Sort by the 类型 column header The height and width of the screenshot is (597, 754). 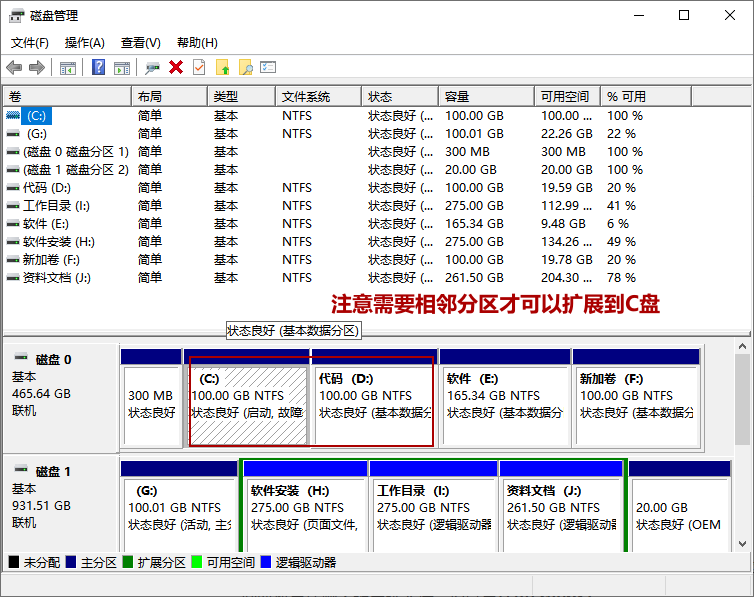(241, 97)
